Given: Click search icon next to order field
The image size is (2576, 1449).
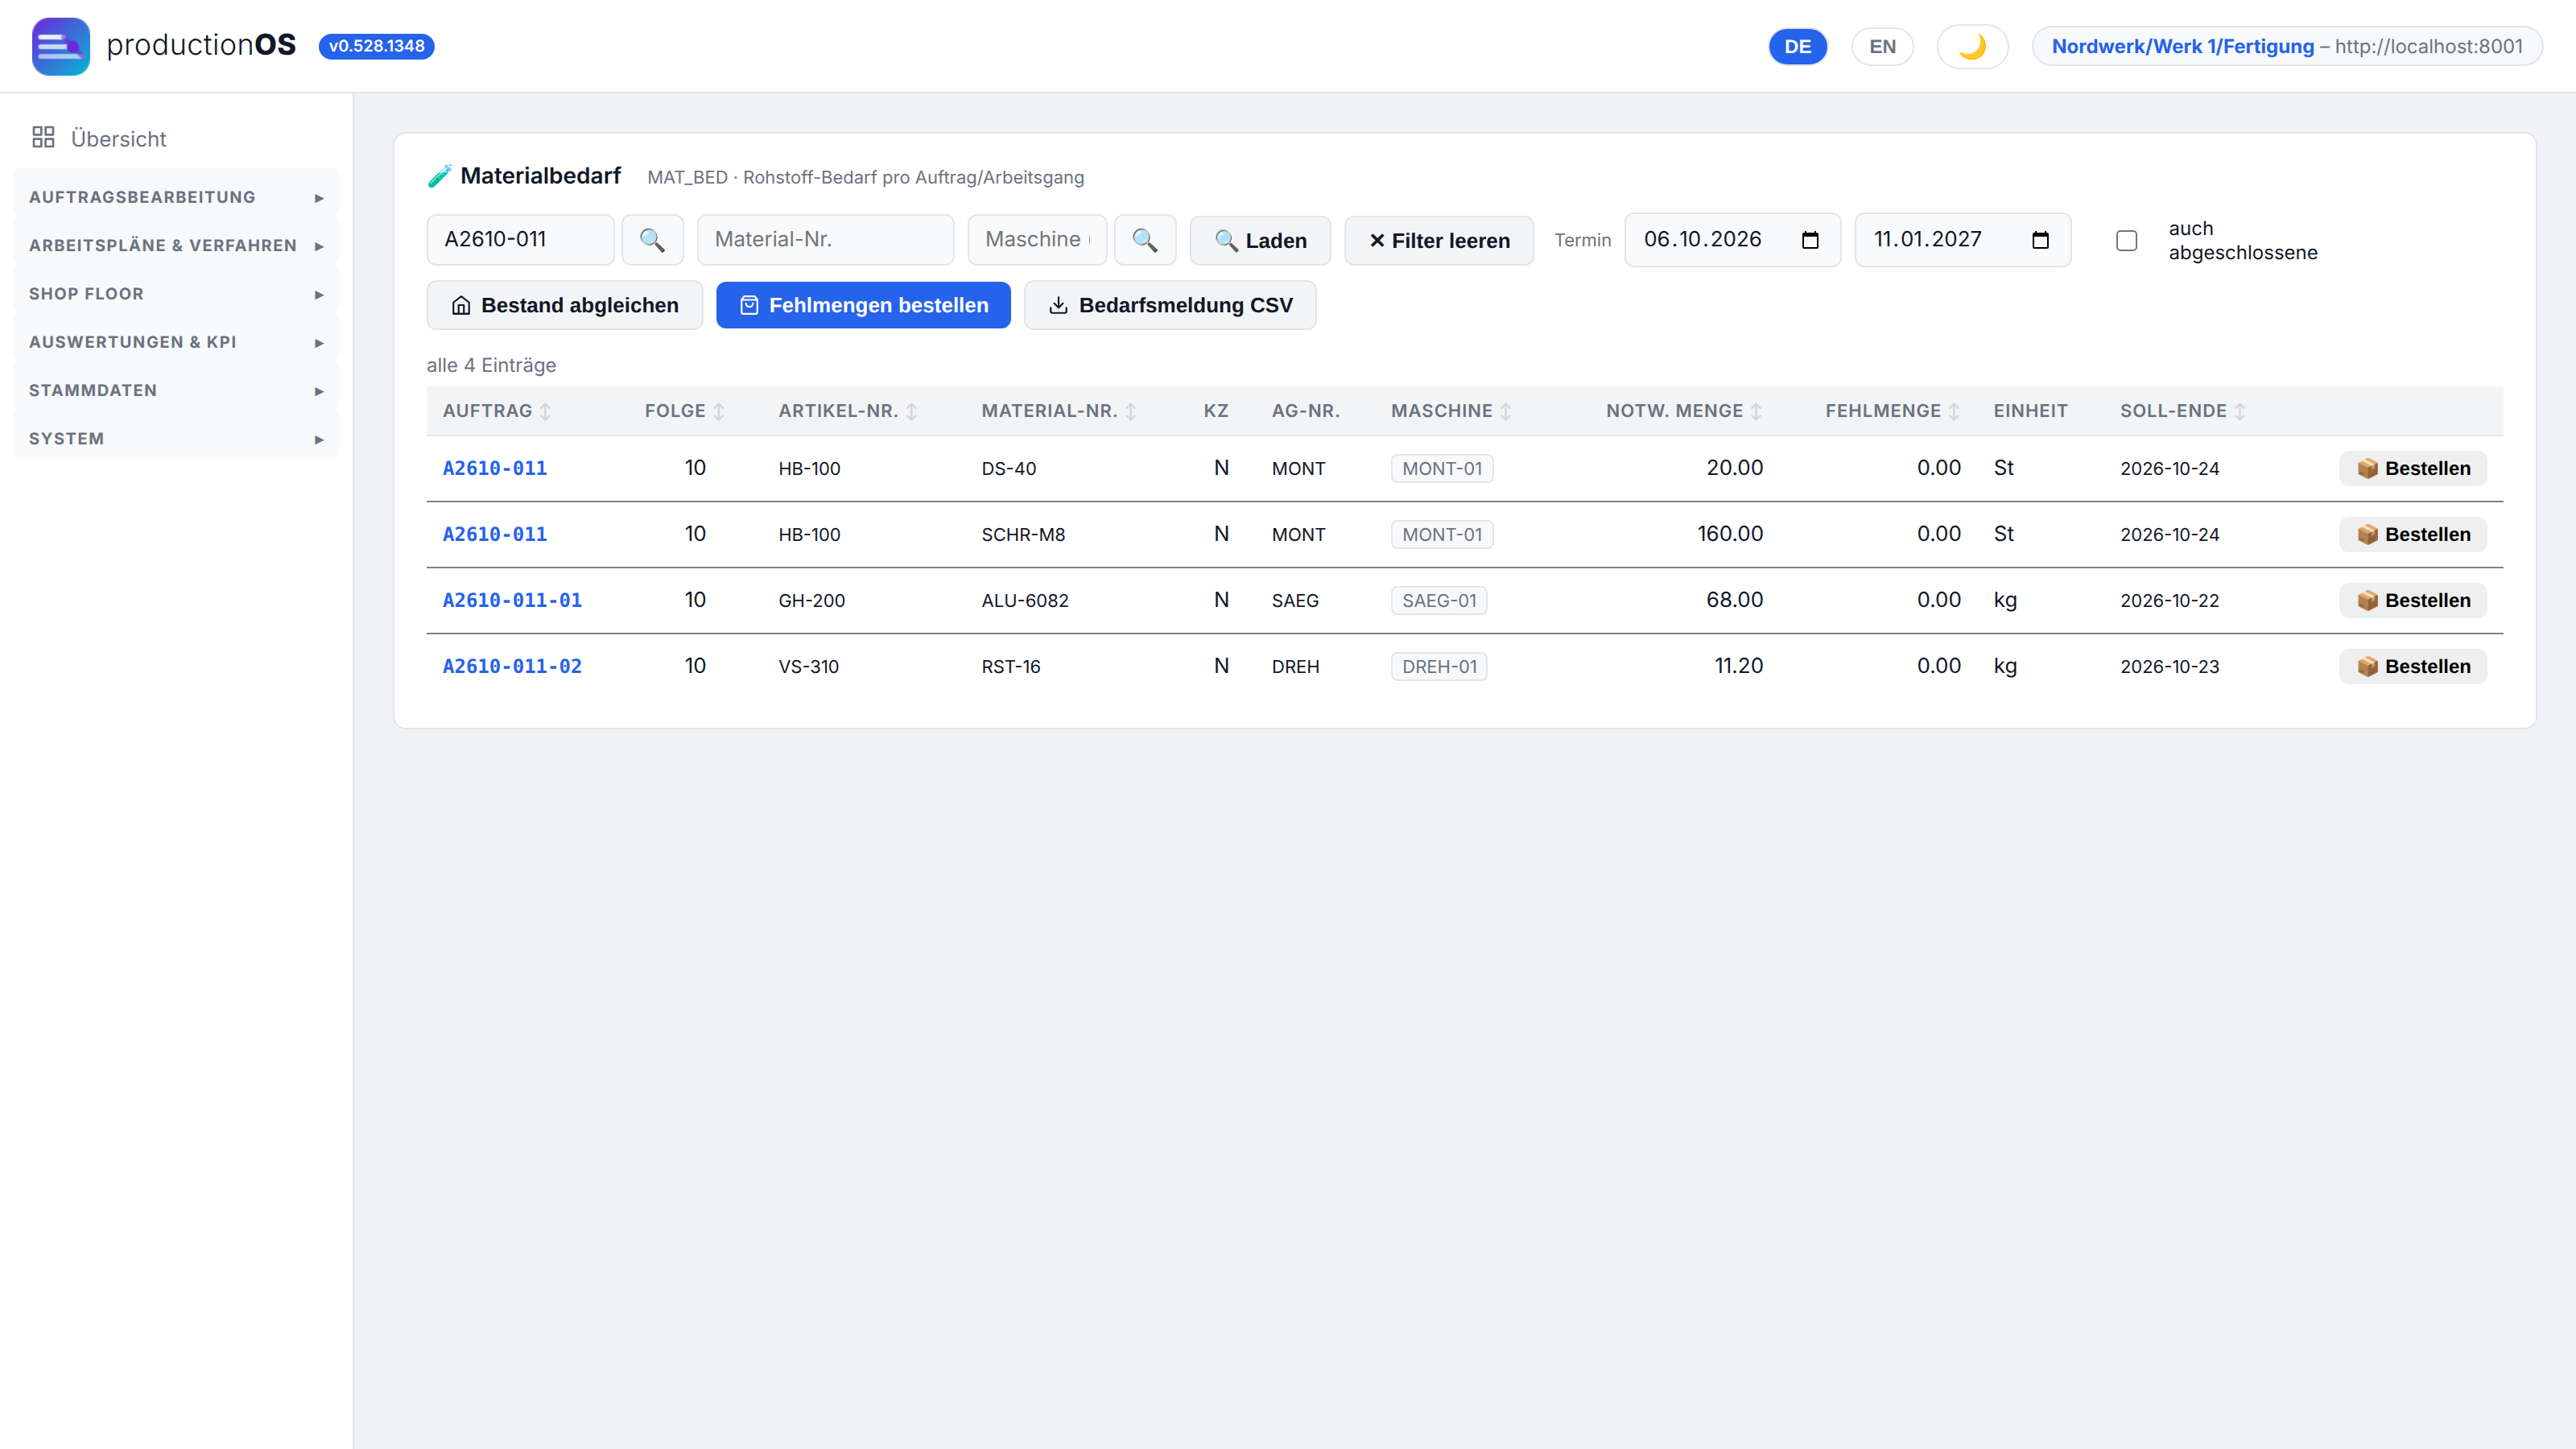Looking at the screenshot, I should [x=652, y=240].
